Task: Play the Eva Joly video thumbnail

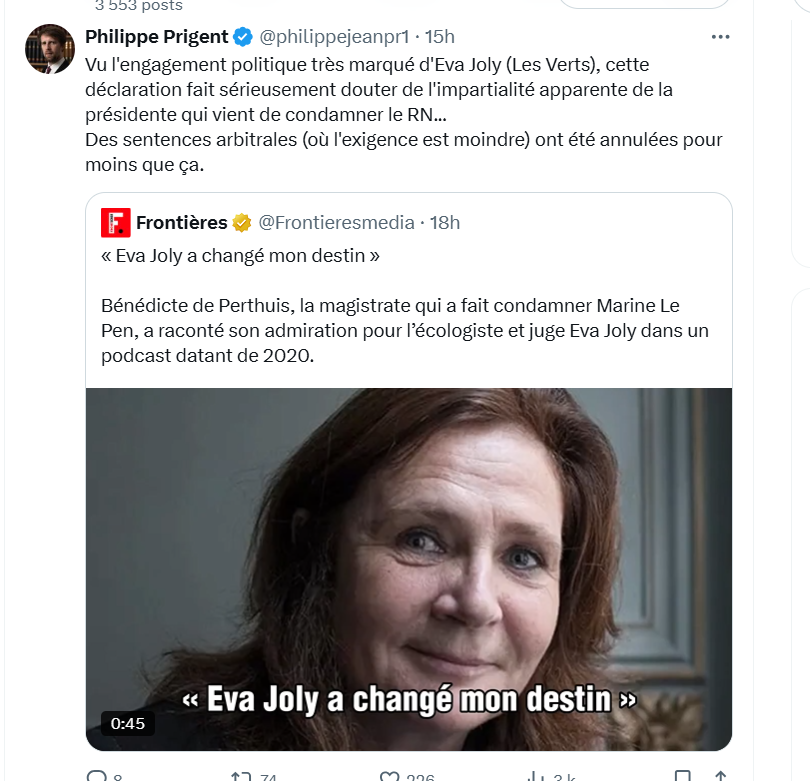Action: 408,560
